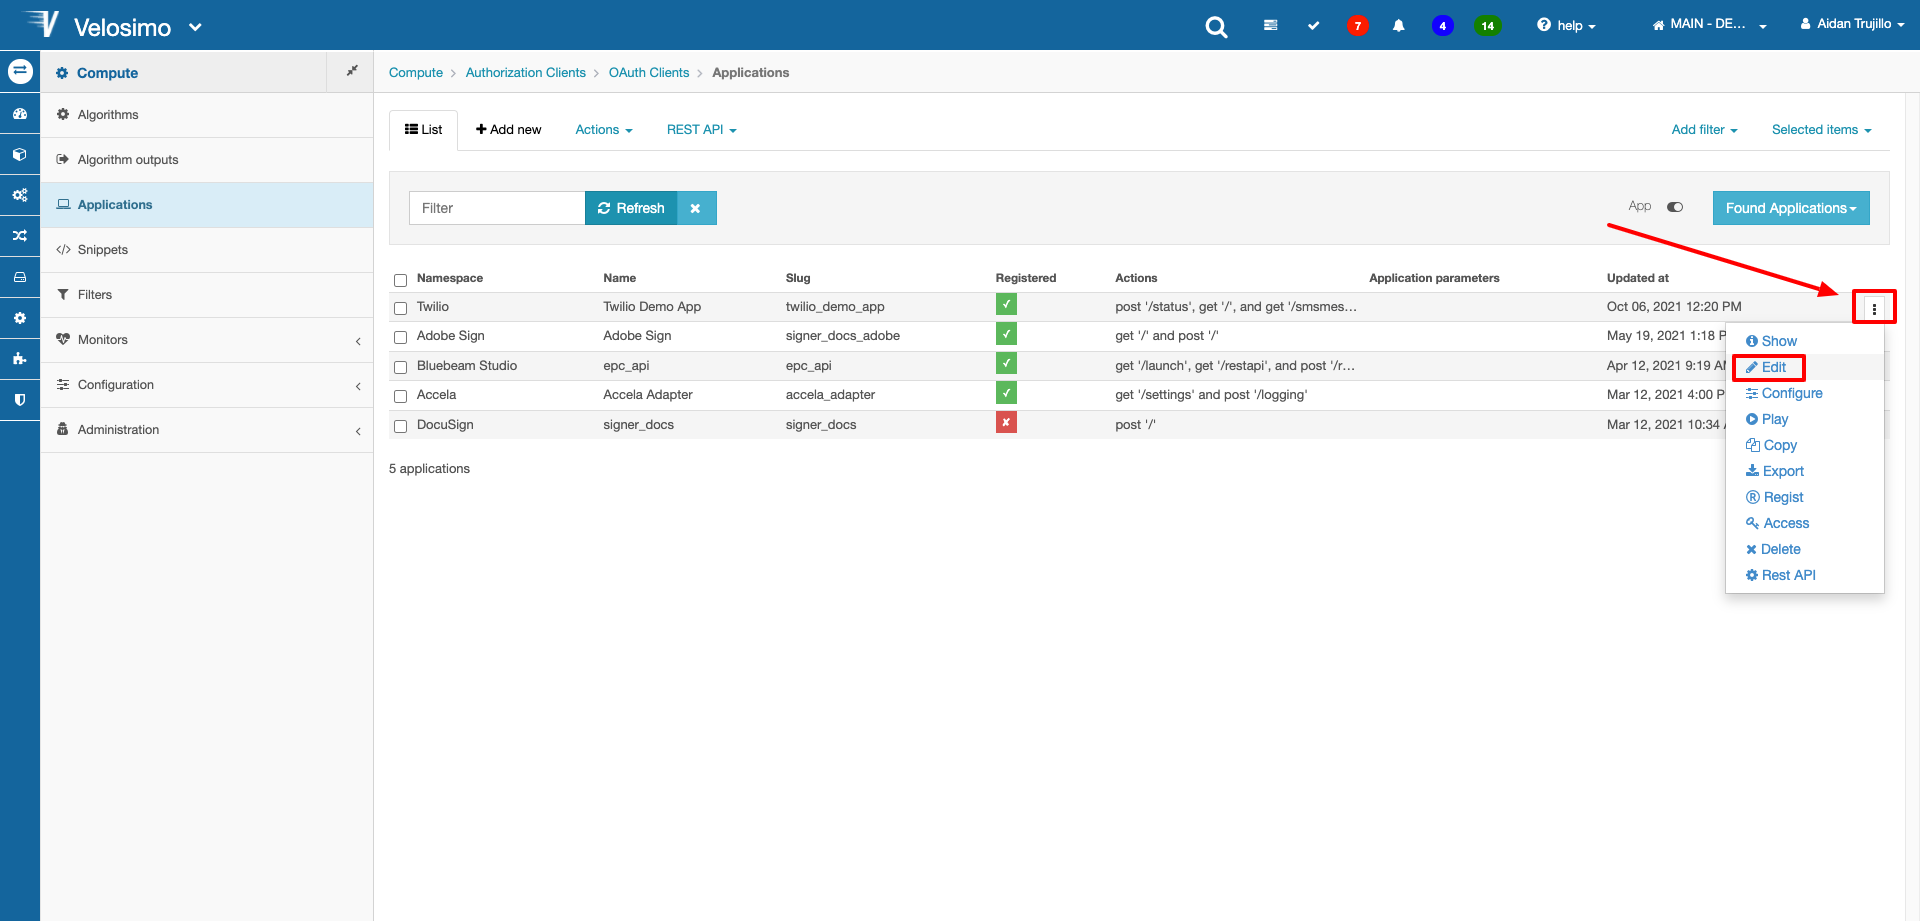1920x921 pixels.
Task: Tick the checkbox for DocuSign row
Action: tap(400, 426)
